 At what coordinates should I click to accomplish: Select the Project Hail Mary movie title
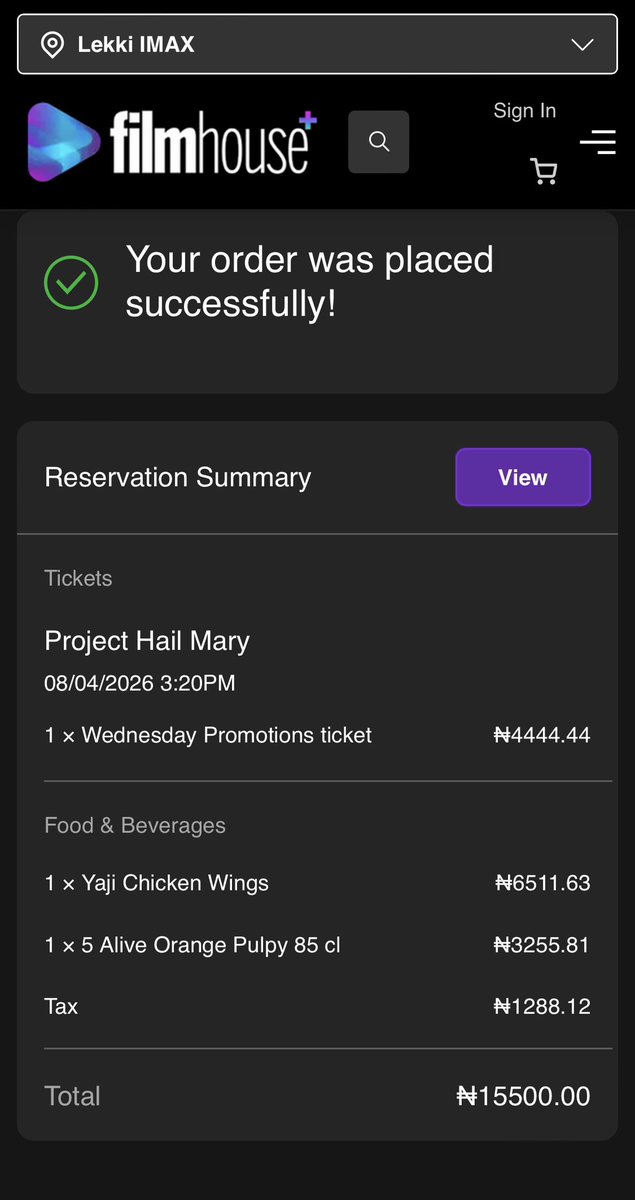[147, 641]
